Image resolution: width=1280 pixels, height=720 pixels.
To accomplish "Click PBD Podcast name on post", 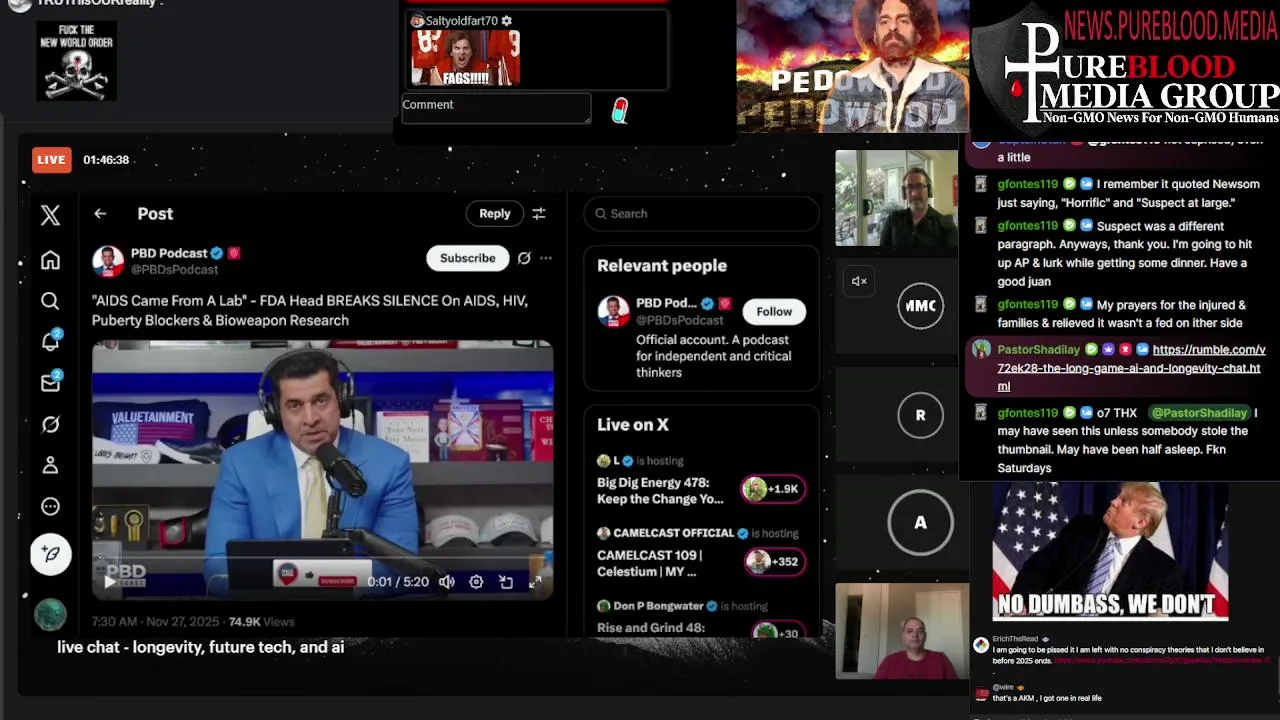I will (x=169, y=253).
